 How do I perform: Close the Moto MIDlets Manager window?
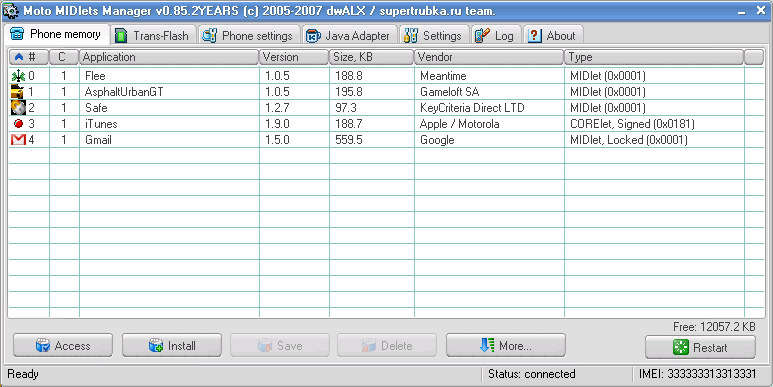click(761, 10)
